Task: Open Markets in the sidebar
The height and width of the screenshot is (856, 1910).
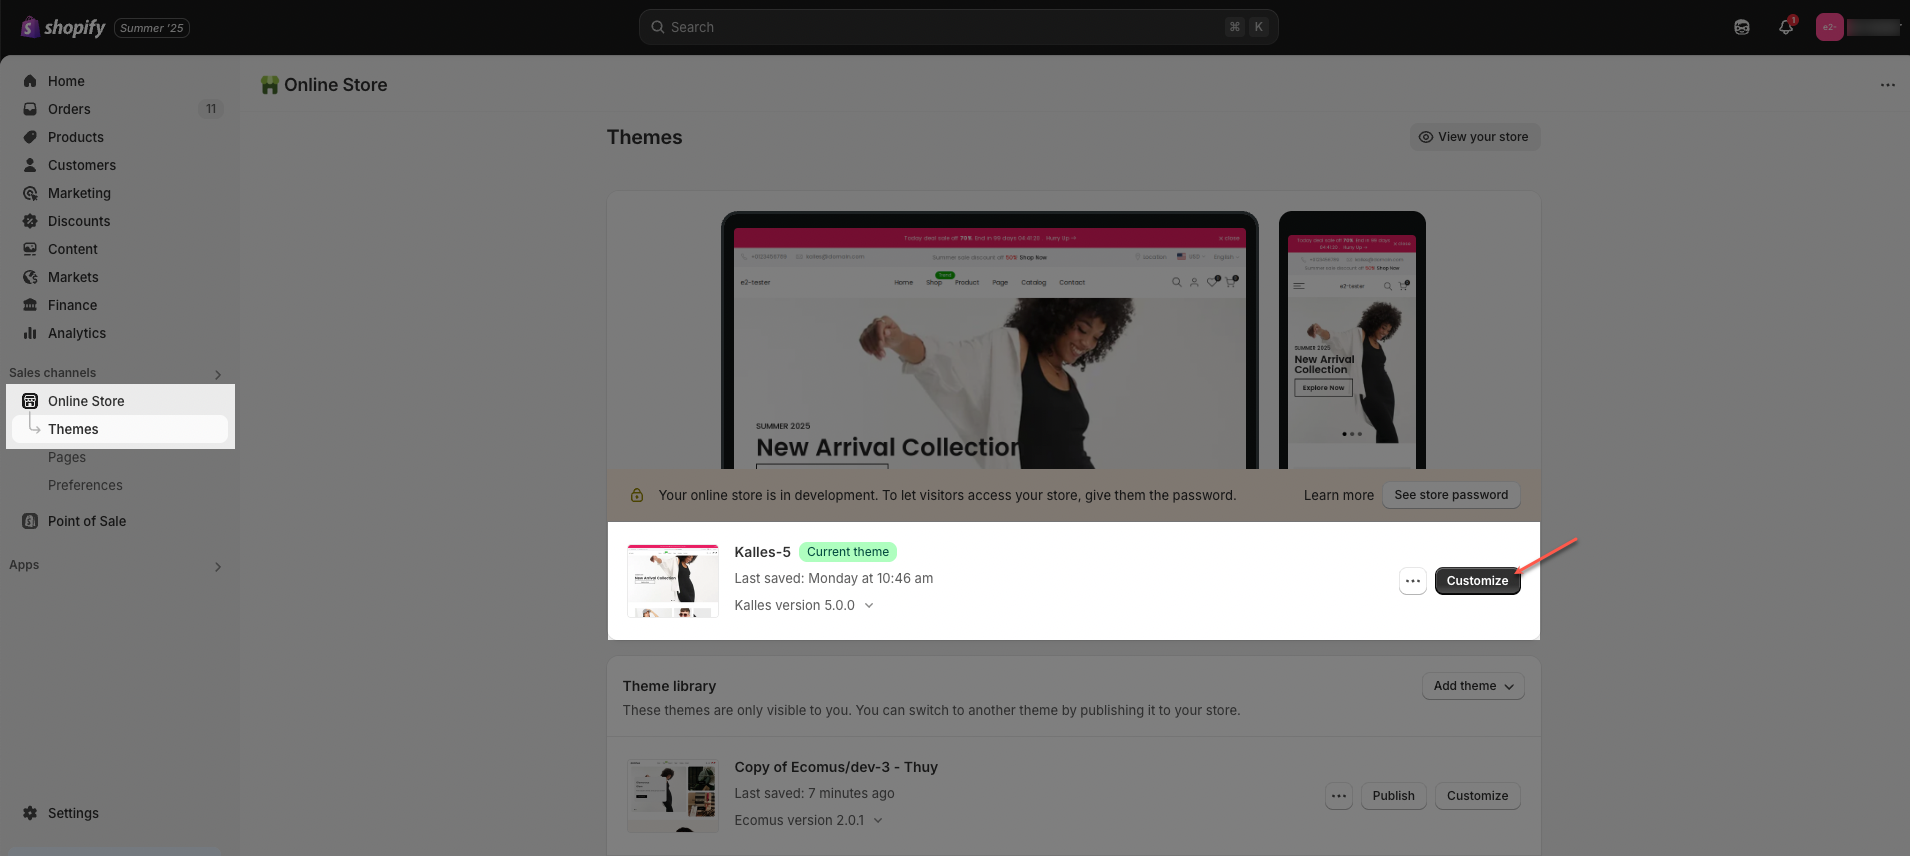Action: pos(120,277)
